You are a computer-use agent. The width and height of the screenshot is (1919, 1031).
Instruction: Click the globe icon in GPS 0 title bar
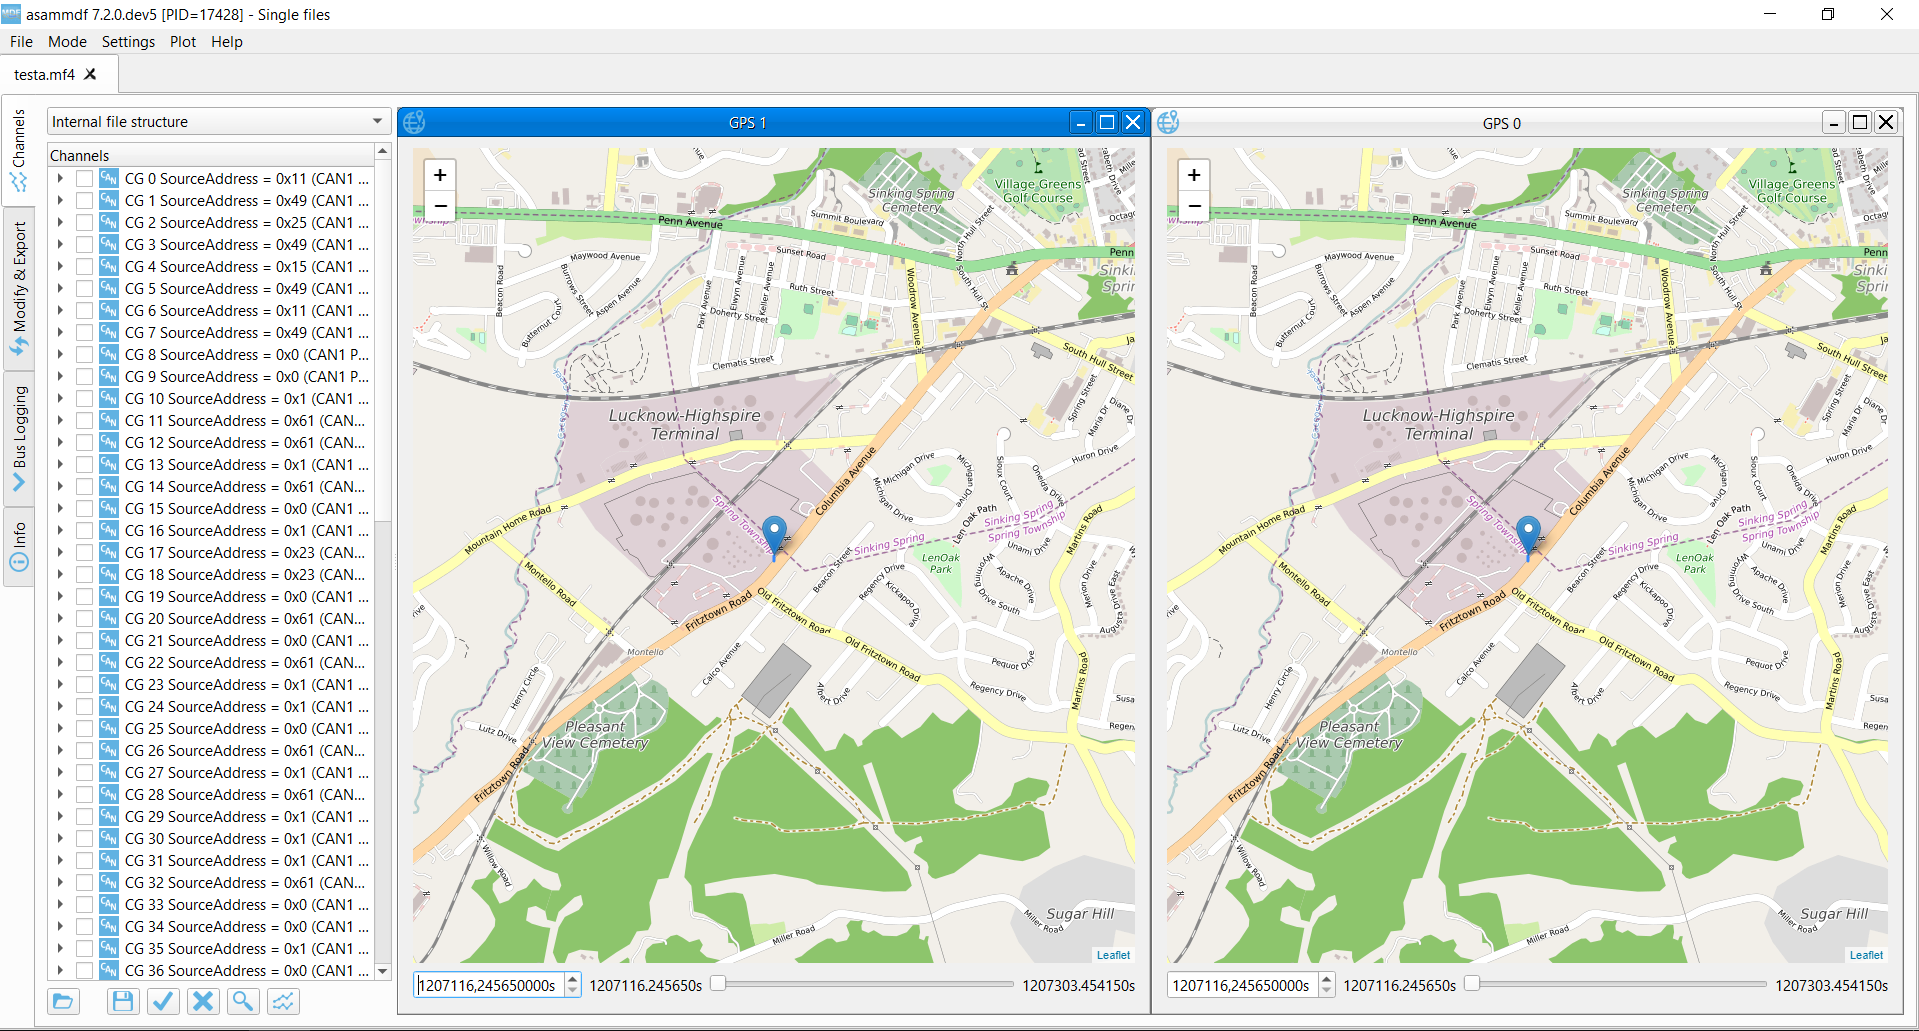pyautogui.click(x=1168, y=122)
